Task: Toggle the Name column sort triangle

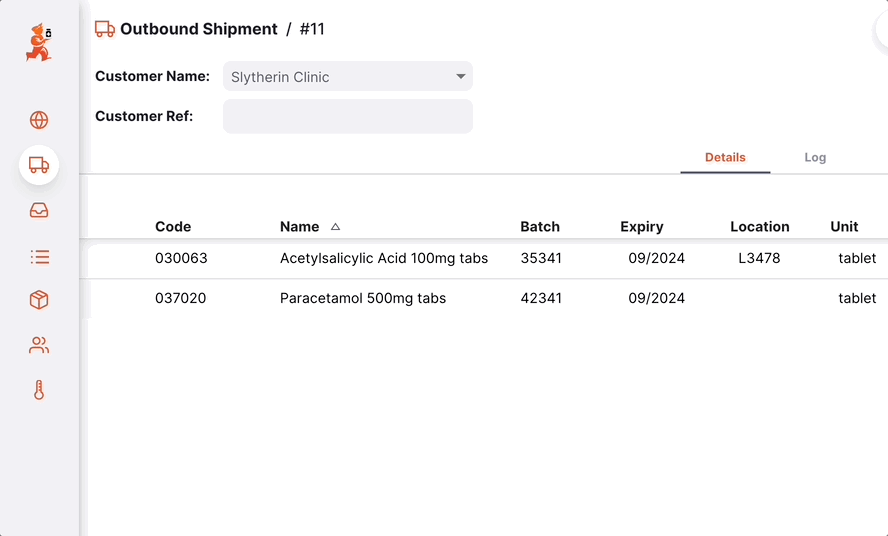Action: (335, 227)
